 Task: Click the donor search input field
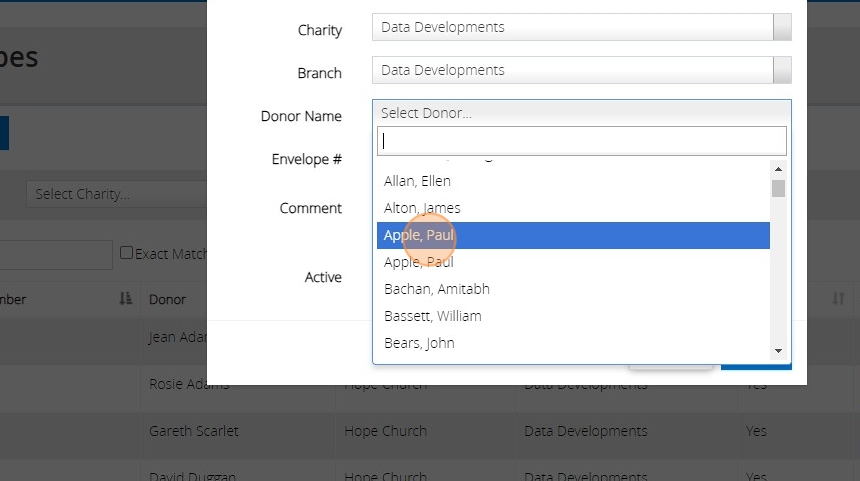click(581, 141)
